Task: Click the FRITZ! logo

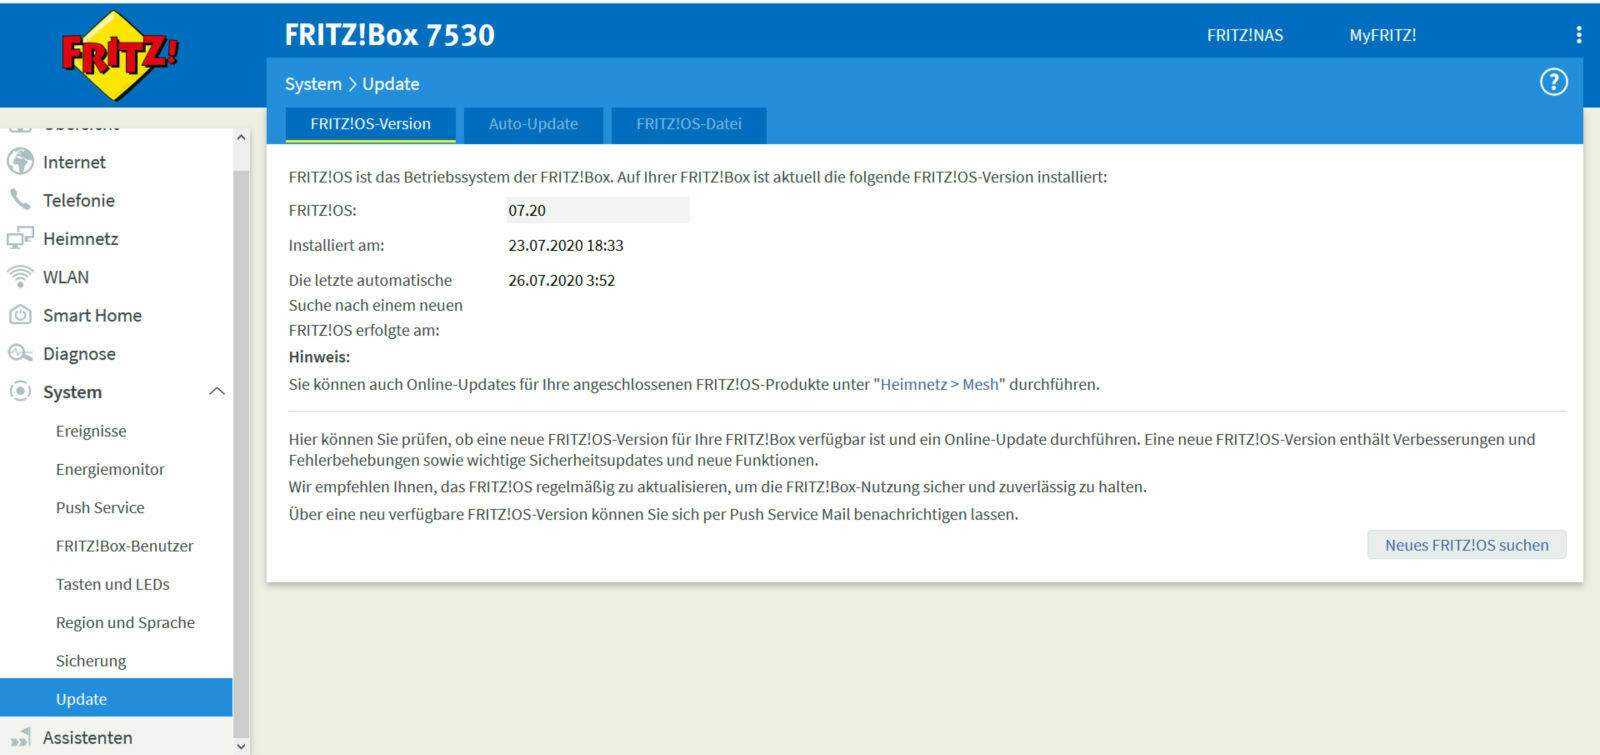Action: [119, 55]
